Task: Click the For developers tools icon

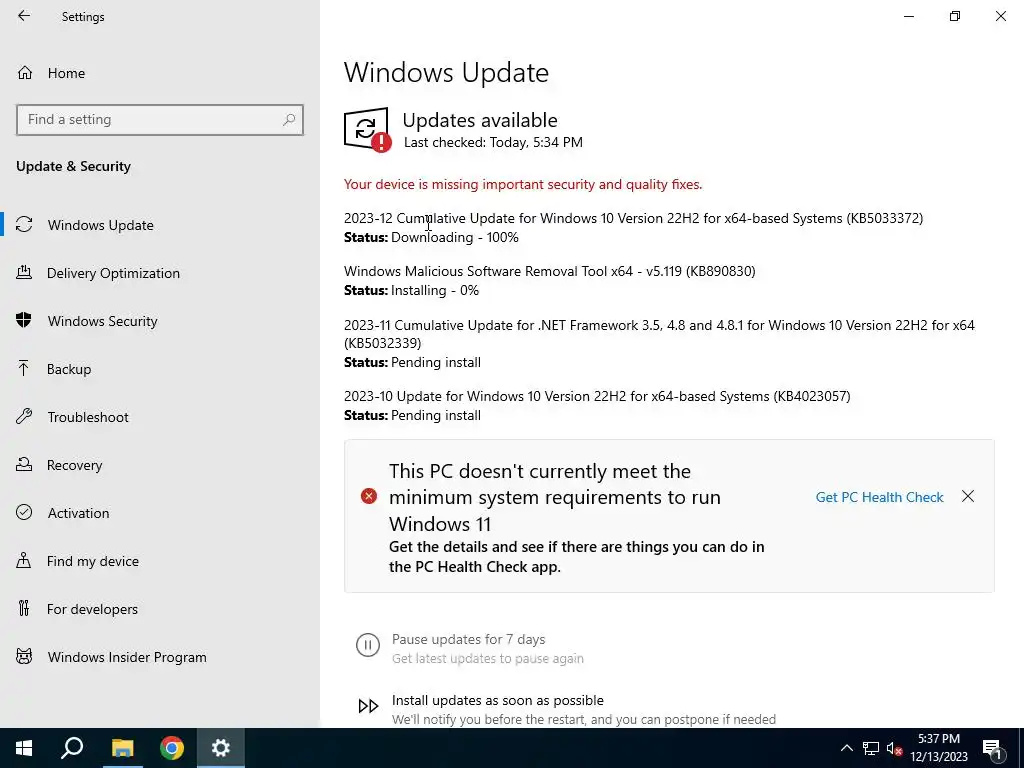Action: 24,608
